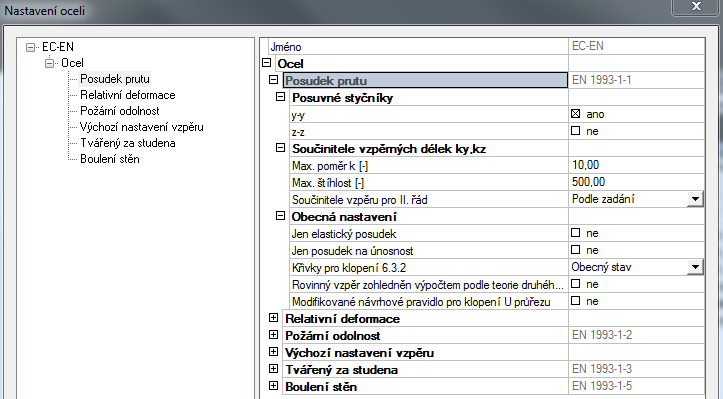723x399 pixels.
Task: Toggle Modifikované návrhové pravidlo U průřezu checkbox
Action: pos(575,301)
